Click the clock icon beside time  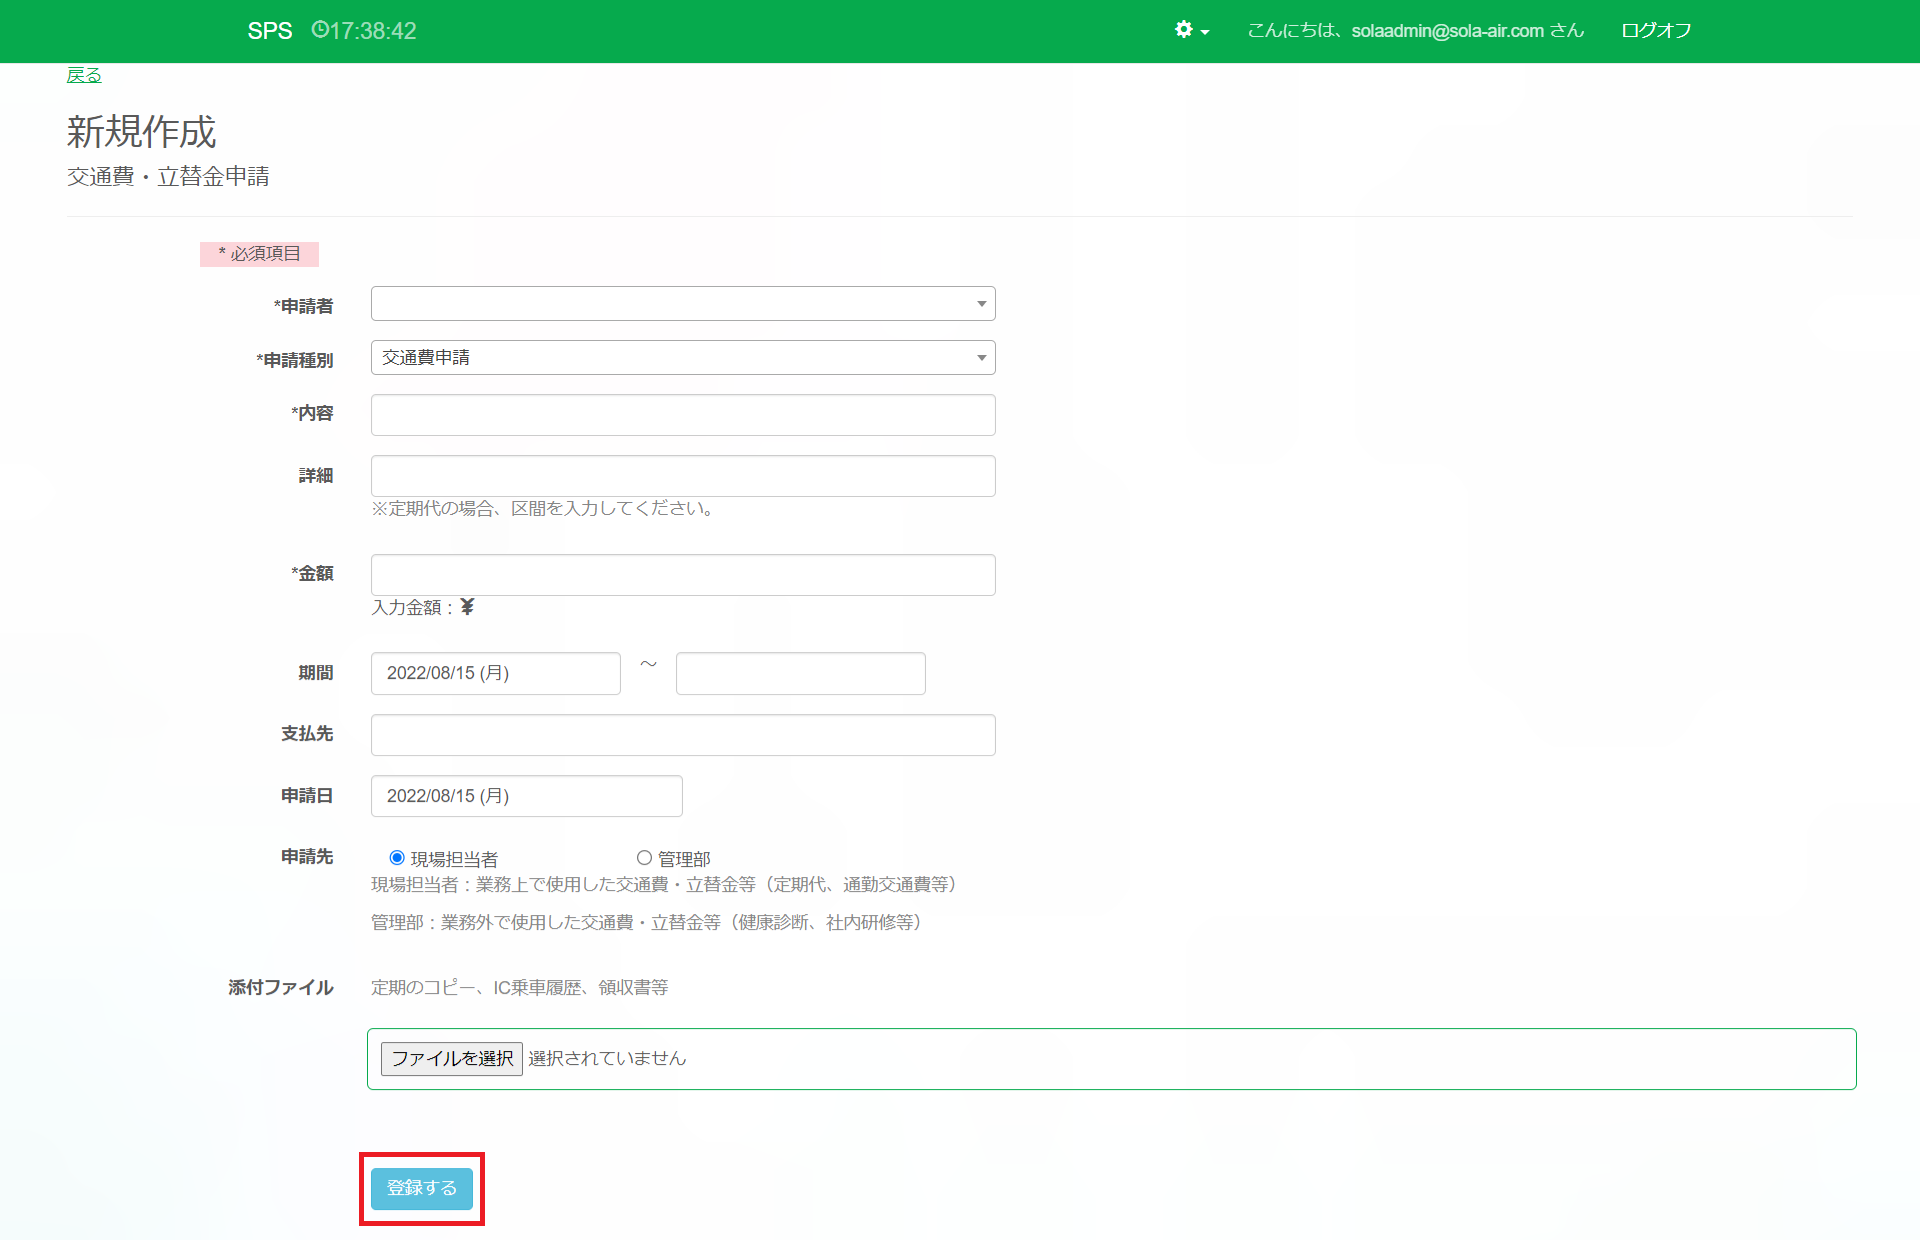pos(320,30)
